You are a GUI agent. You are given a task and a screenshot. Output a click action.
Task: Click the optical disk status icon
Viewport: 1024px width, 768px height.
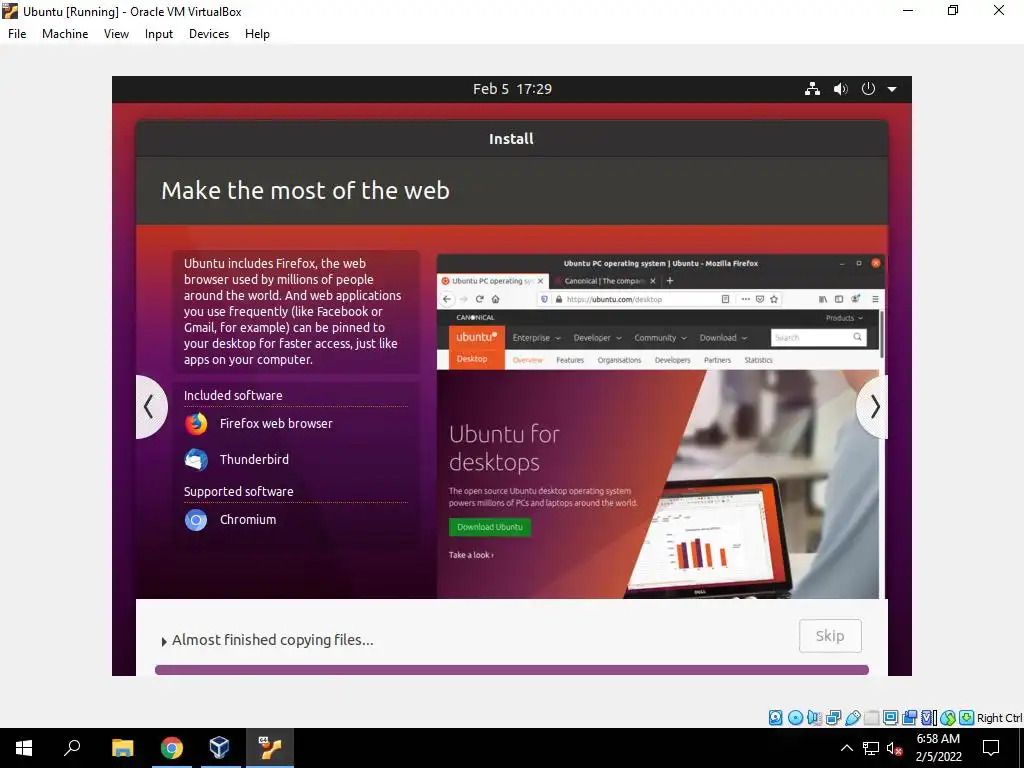[795, 718]
